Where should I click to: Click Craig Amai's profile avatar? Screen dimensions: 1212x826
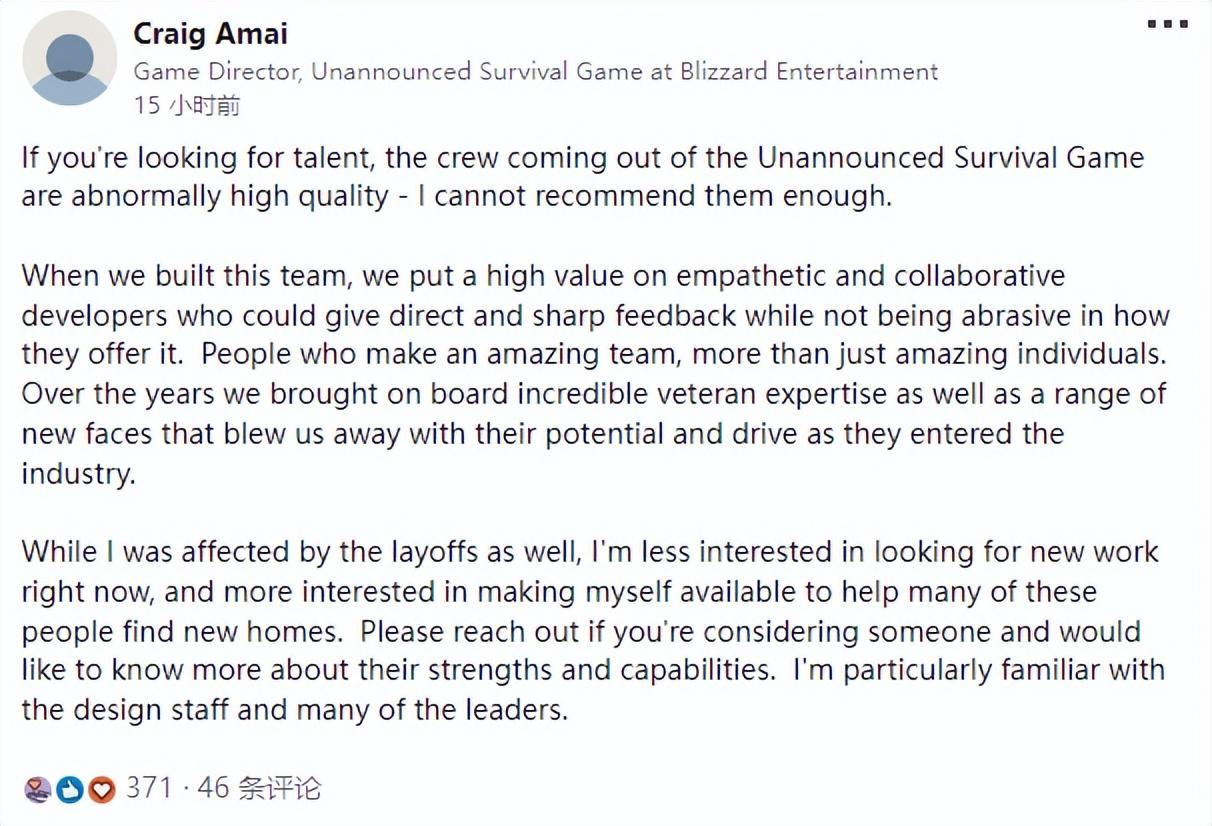70,58
